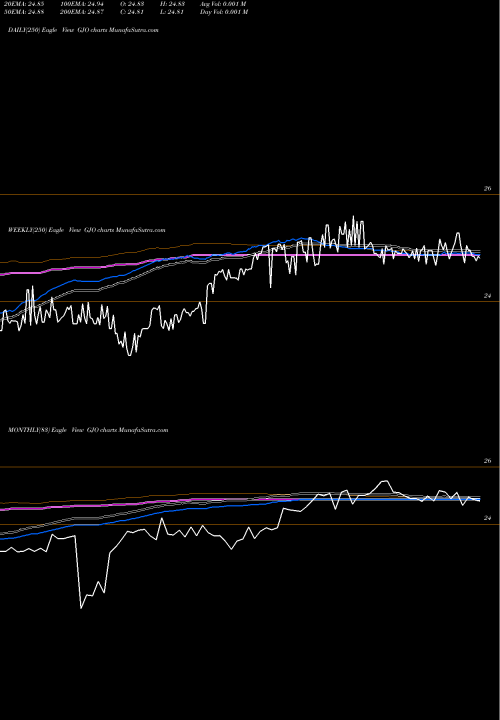Click the DAILY(250) Eagle View chart title
500x720 pixels.
point(83,30)
